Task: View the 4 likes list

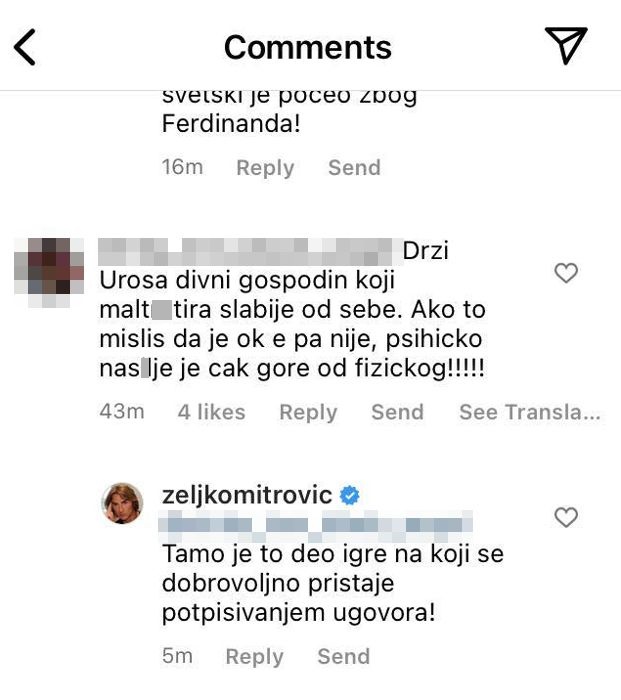Action: coord(212,412)
